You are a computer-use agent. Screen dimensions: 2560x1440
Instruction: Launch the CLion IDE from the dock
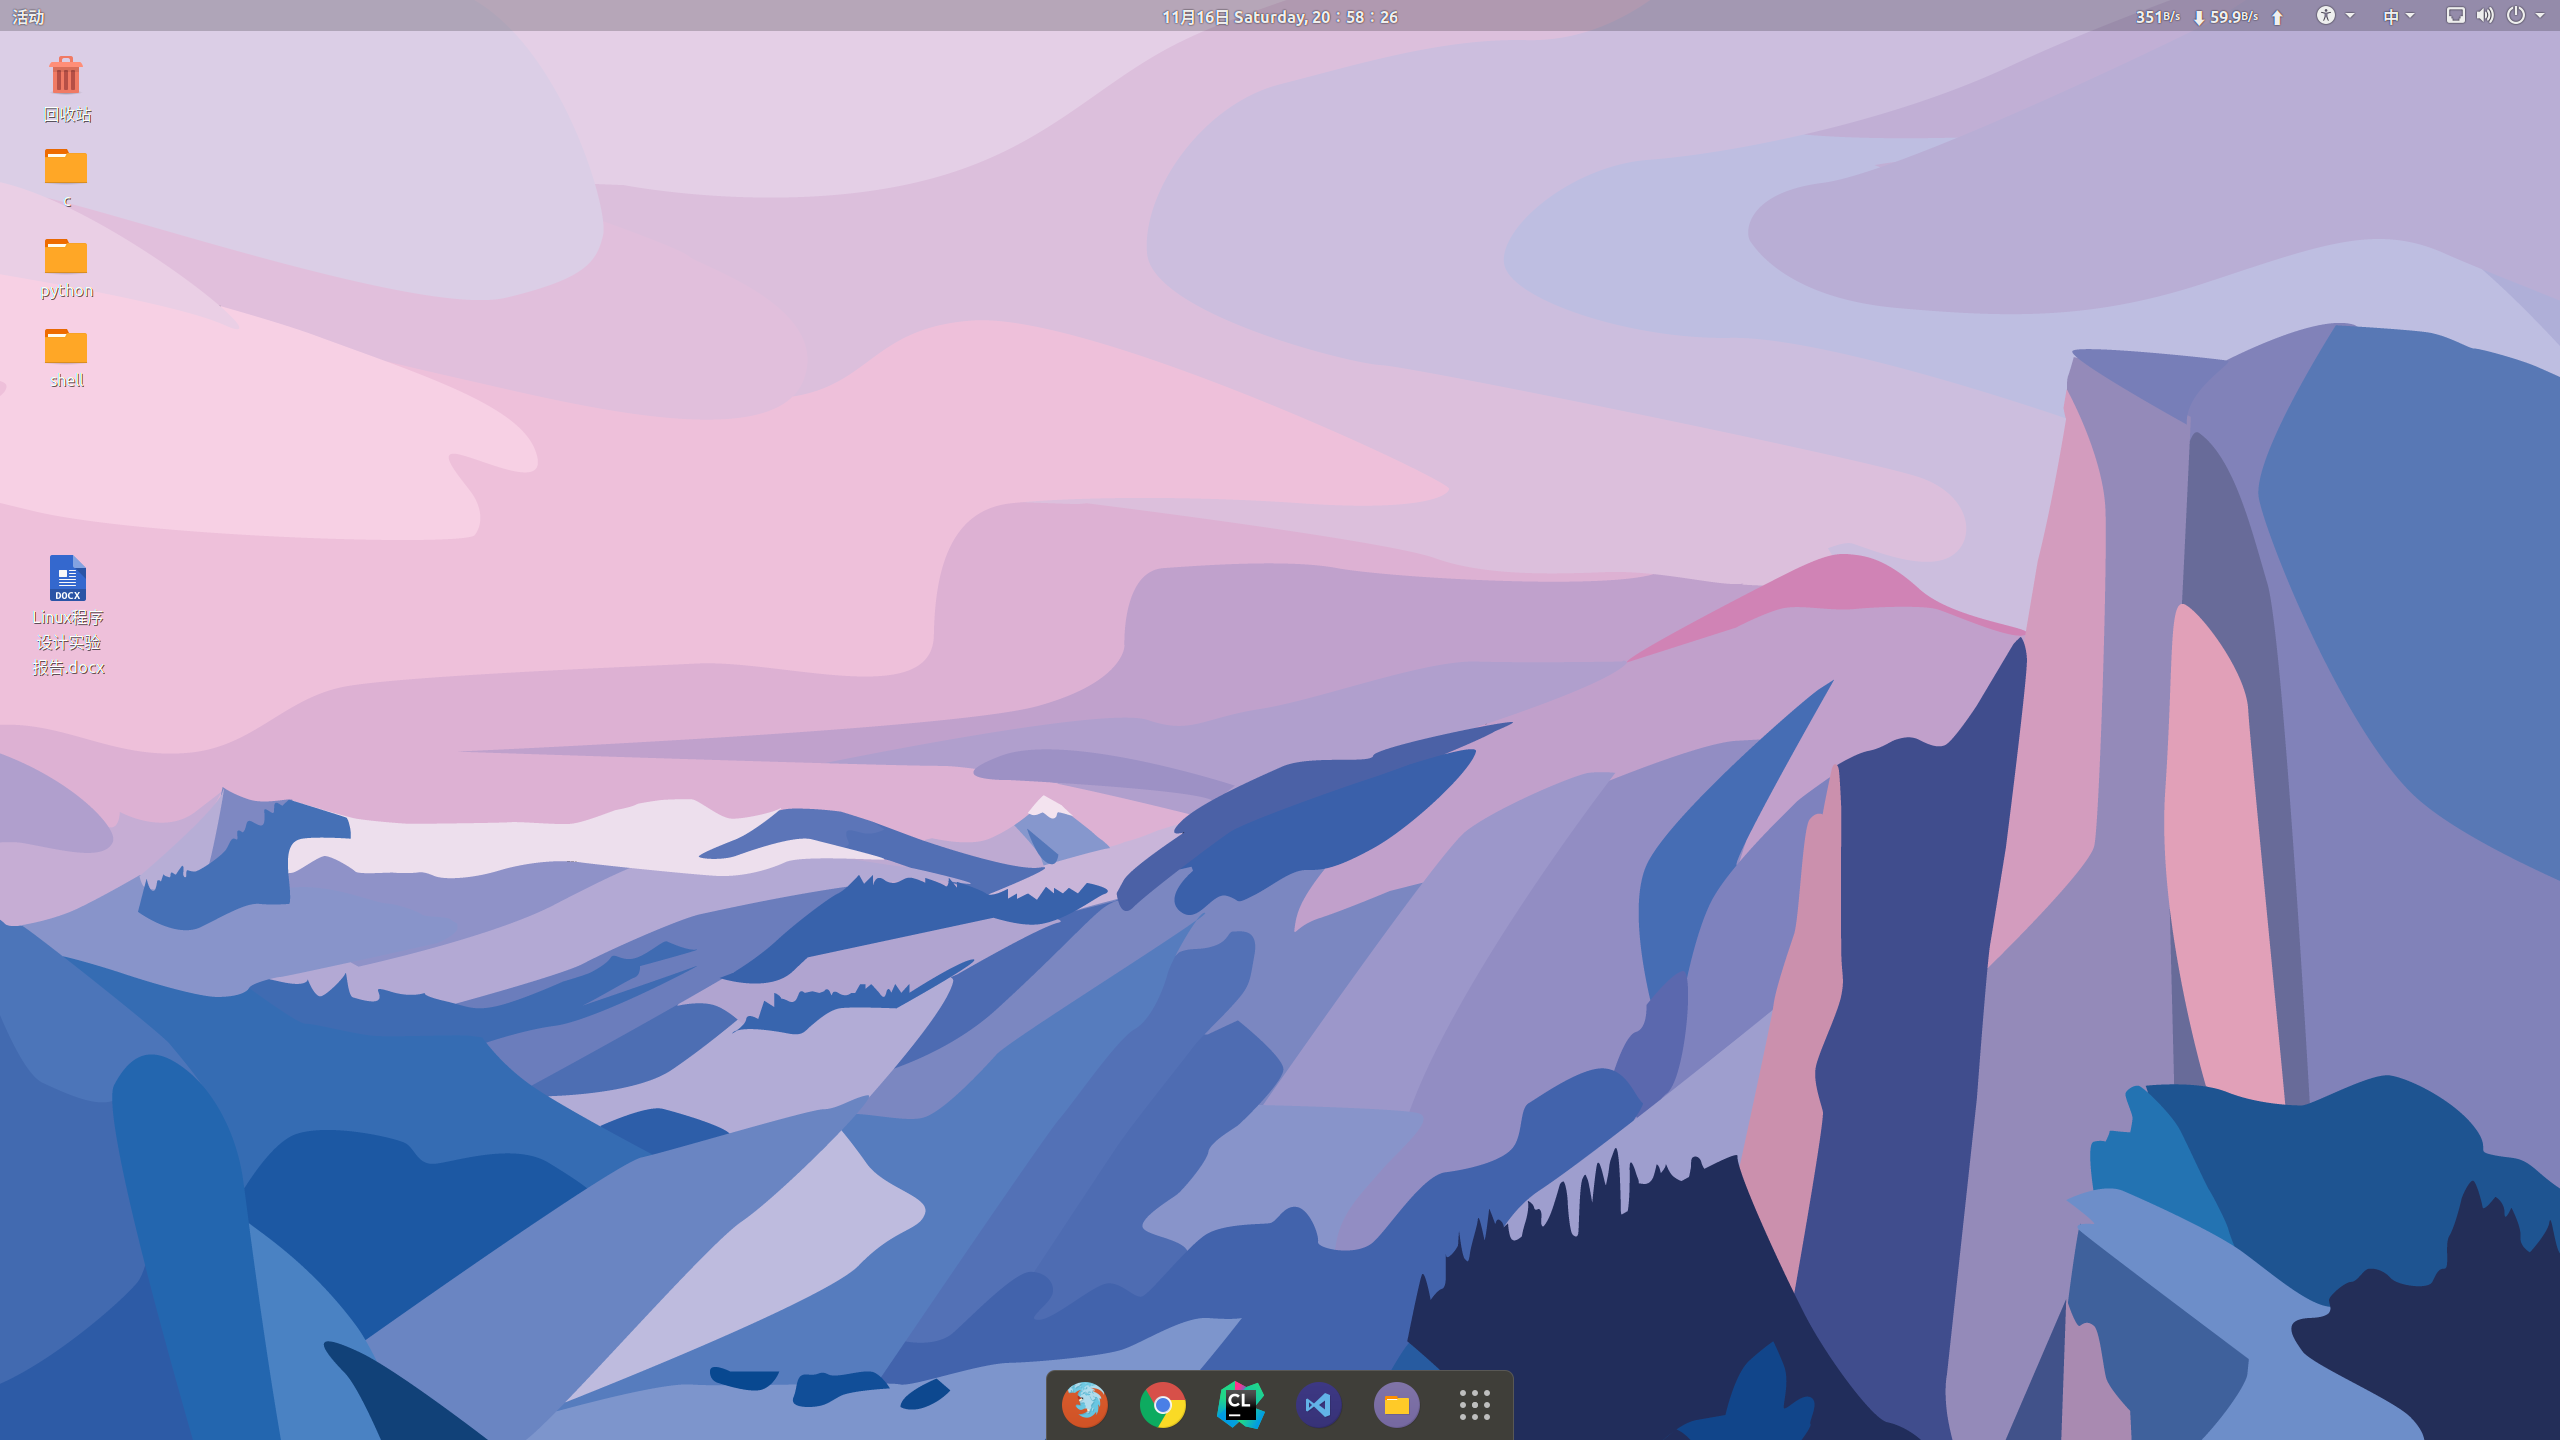[1241, 1405]
